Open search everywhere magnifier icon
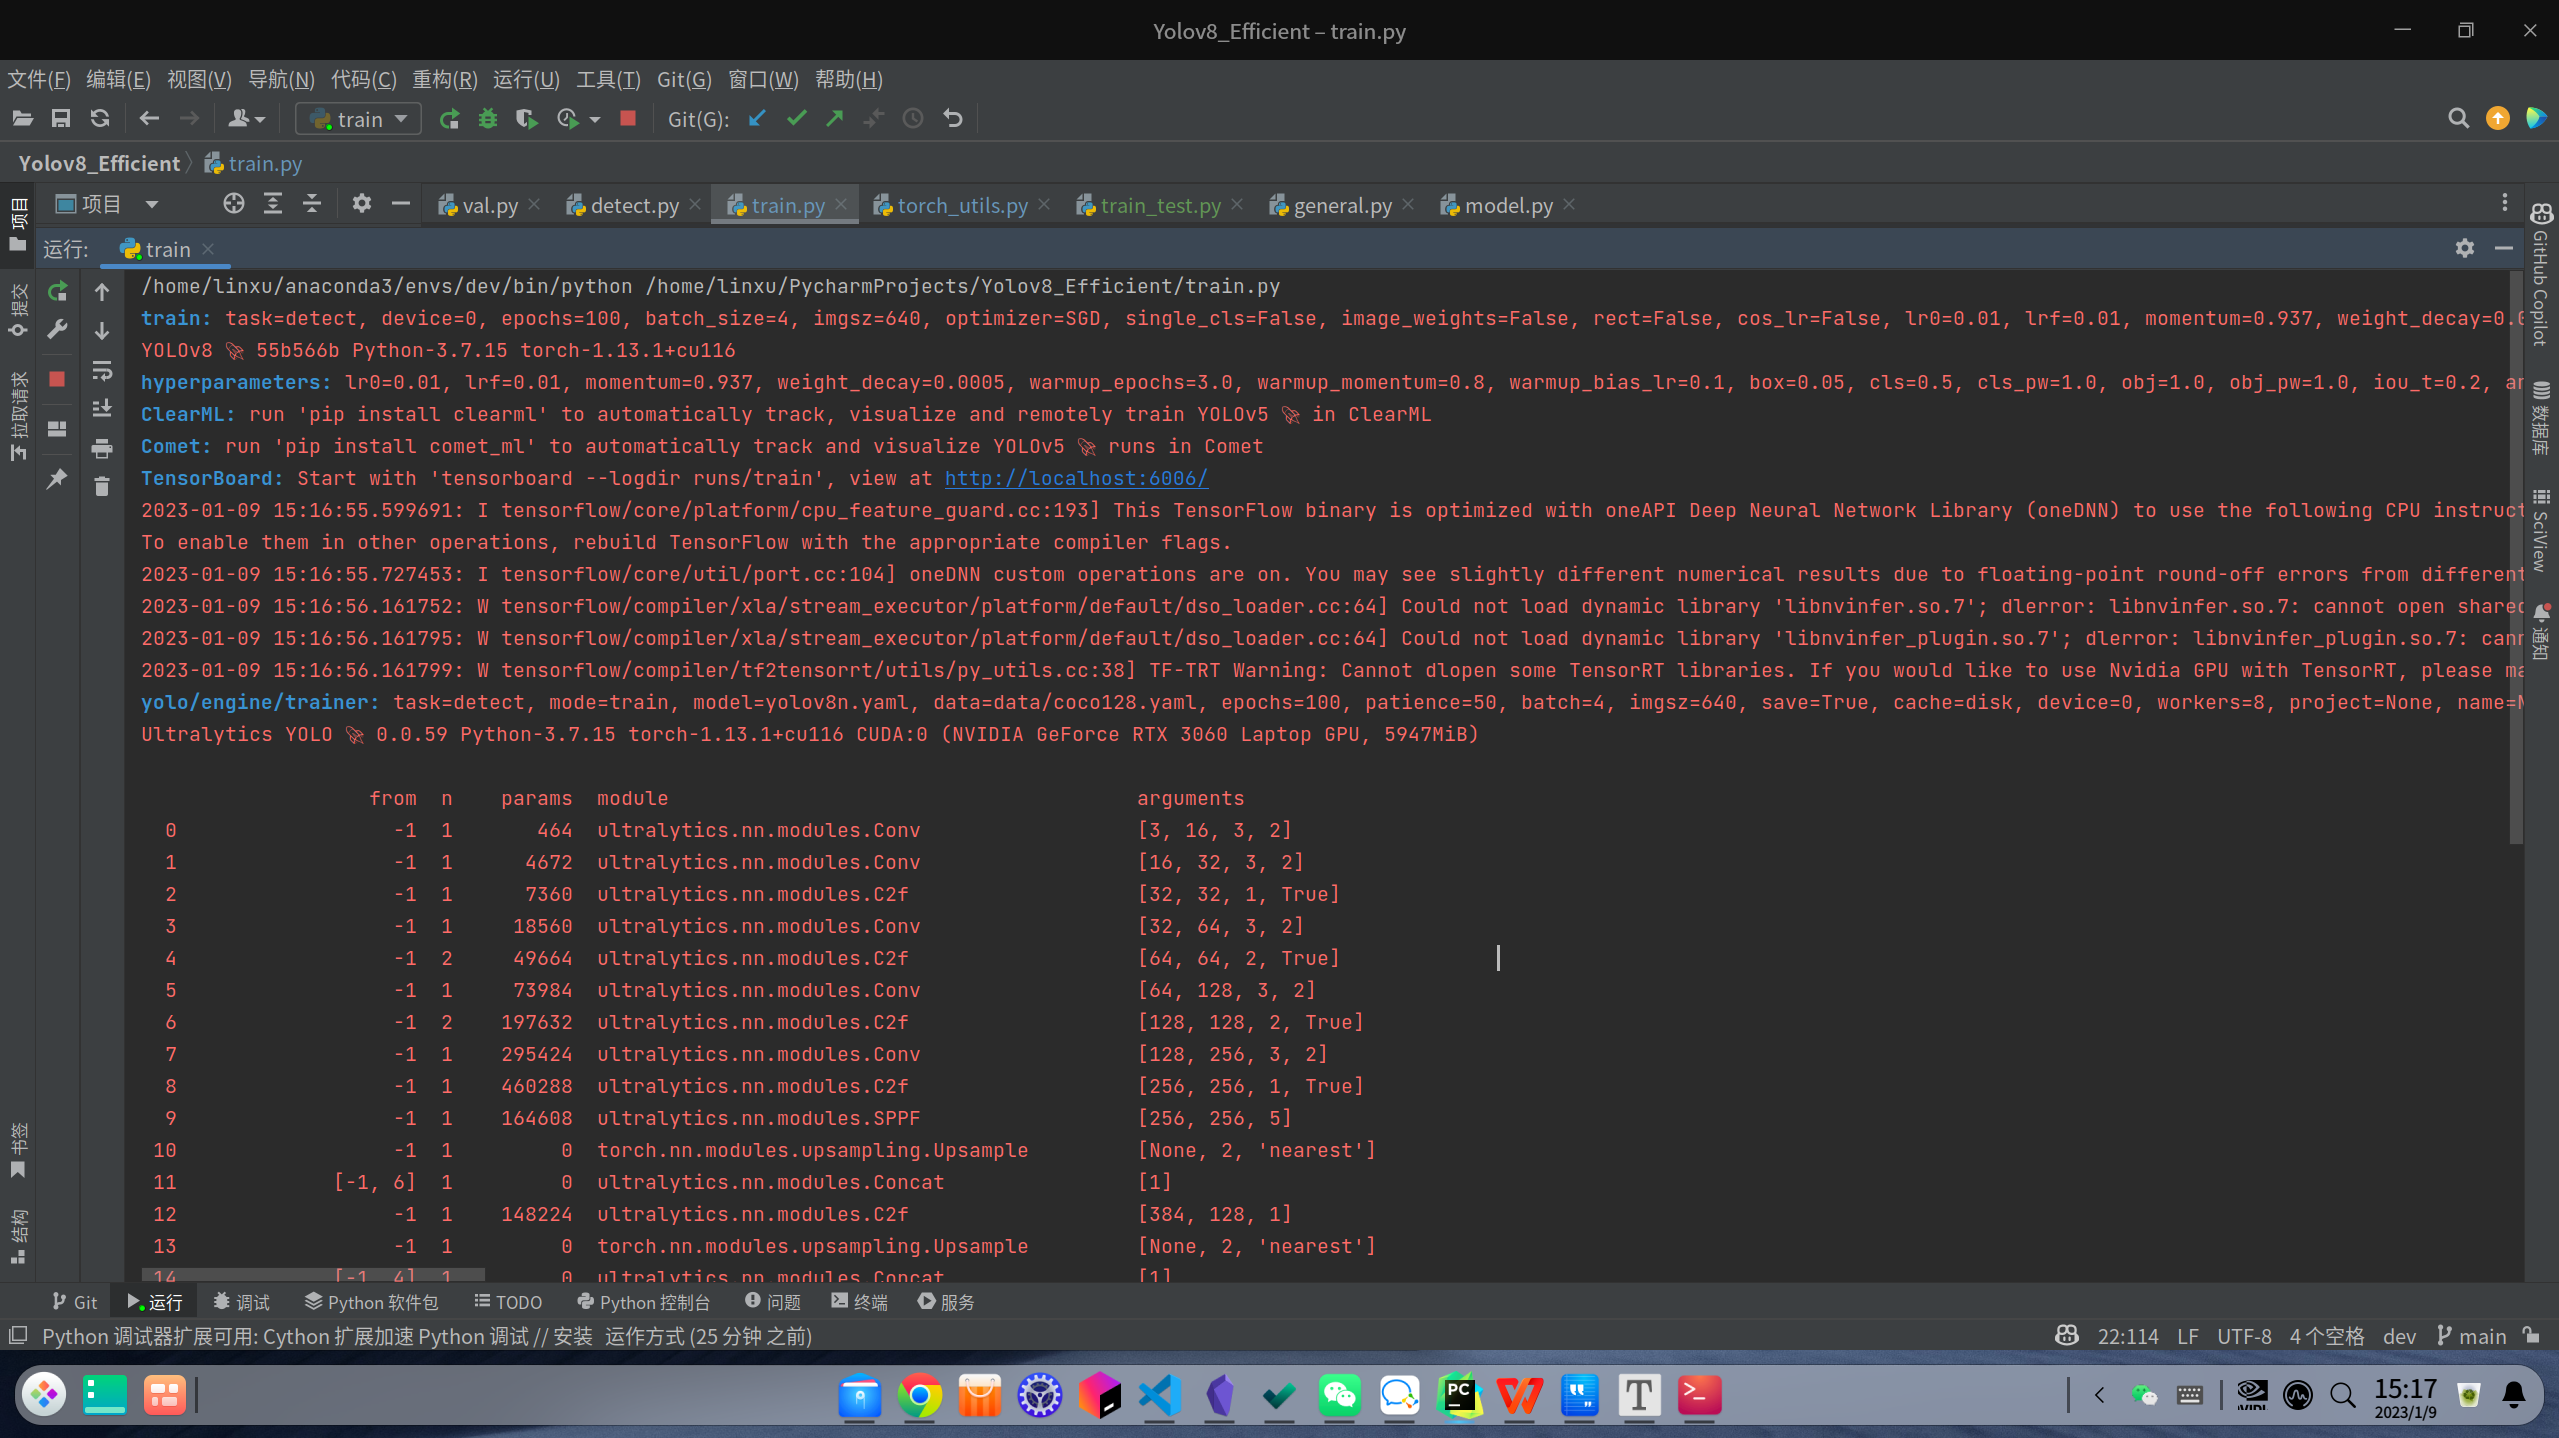 pyautogui.click(x=2458, y=119)
